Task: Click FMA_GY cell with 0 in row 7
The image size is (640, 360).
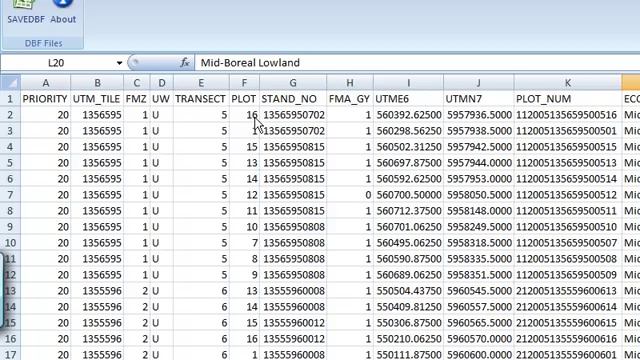Action: coord(350,195)
